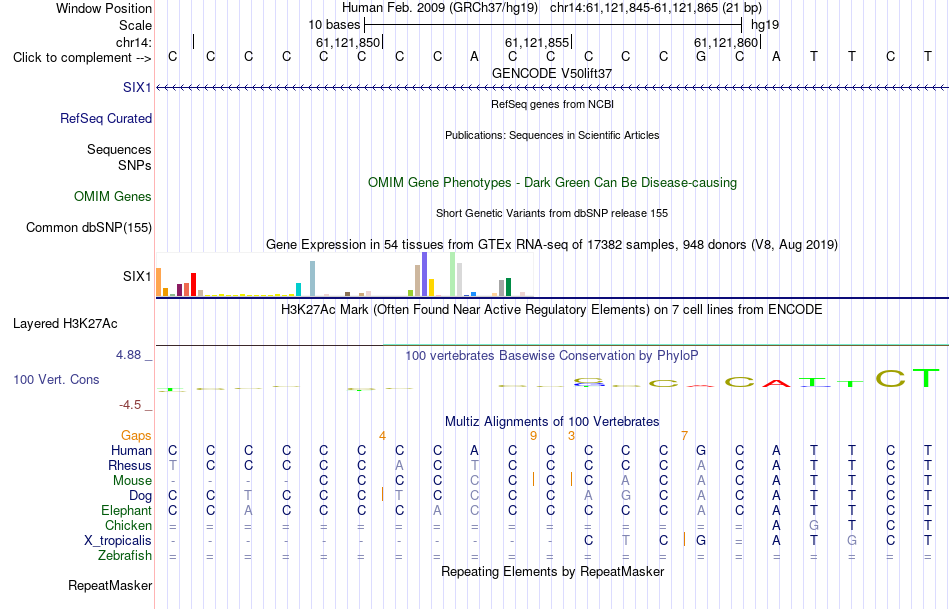The height and width of the screenshot is (609, 950).
Task: Click 'Publications: Sequences in Scientific Articles' title
Action: tap(552, 135)
